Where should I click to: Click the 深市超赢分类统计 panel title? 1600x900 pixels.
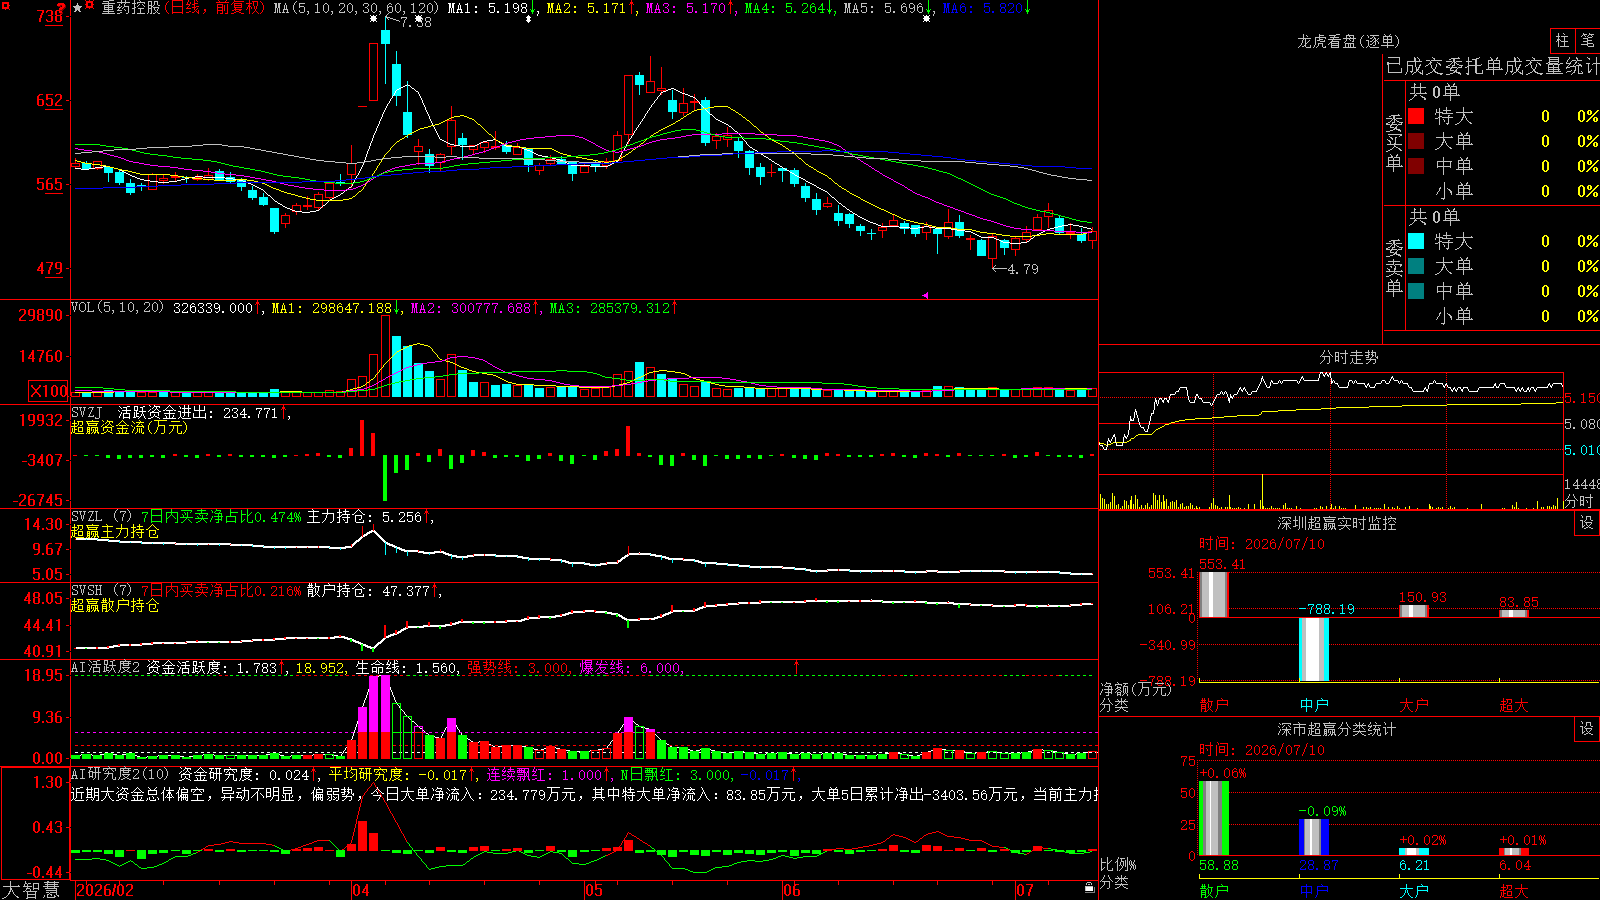pyautogui.click(x=1337, y=729)
